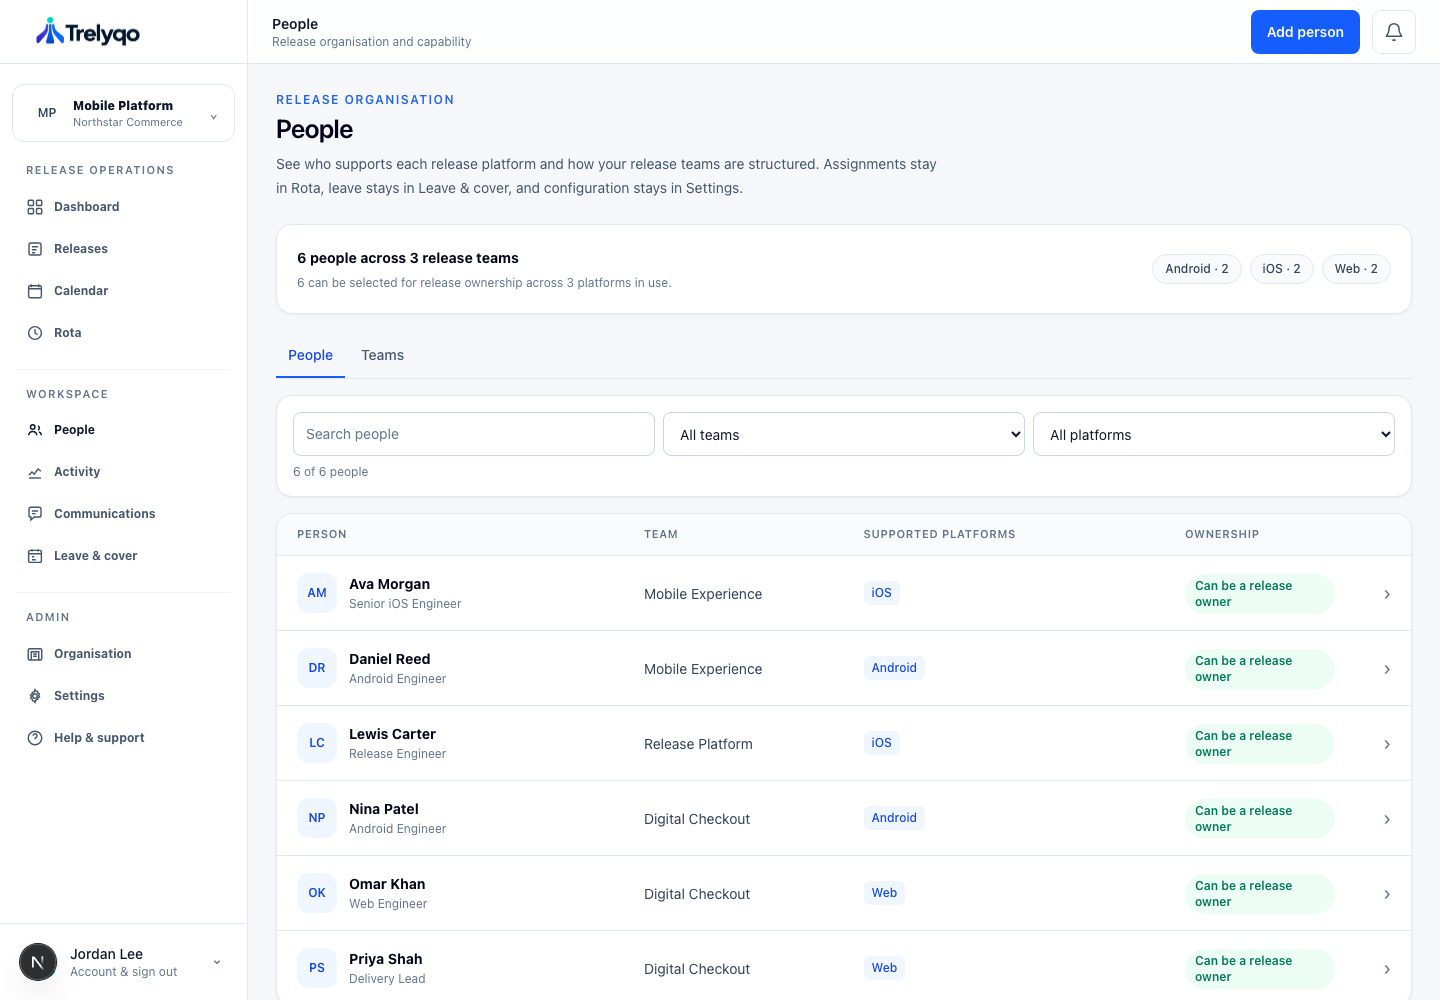This screenshot has height=1000, width=1440.
Task: Click Ava Morgan's iOS platform tag
Action: pyautogui.click(x=881, y=593)
